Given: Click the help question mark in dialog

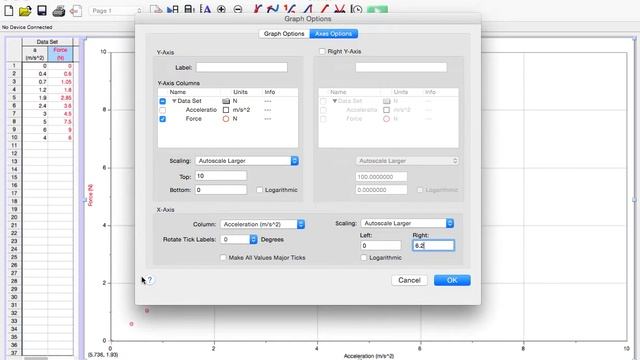Looking at the screenshot, I should [149, 280].
